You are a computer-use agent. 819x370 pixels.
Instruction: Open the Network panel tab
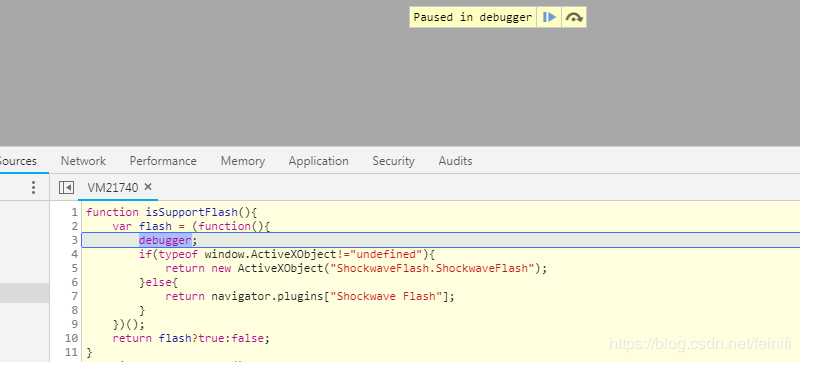coord(83,161)
